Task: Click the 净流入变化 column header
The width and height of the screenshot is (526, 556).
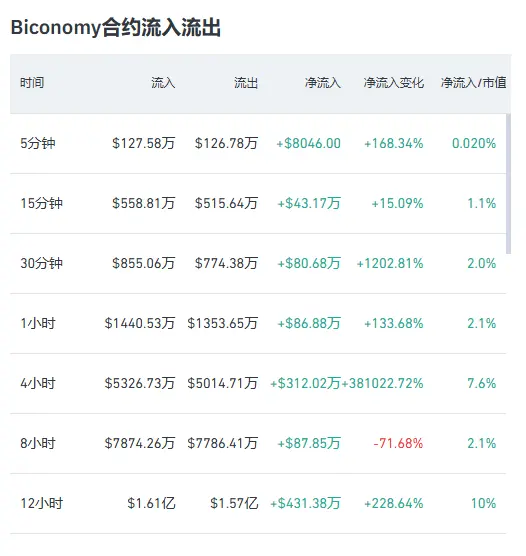Action: (x=394, y=83)
